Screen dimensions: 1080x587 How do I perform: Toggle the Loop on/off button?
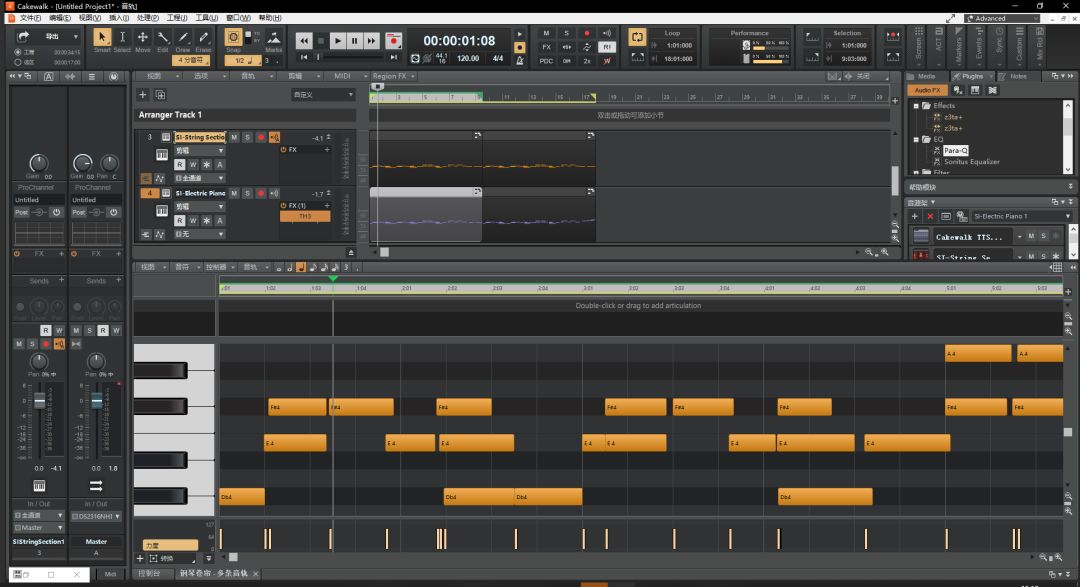coord(637,37)
